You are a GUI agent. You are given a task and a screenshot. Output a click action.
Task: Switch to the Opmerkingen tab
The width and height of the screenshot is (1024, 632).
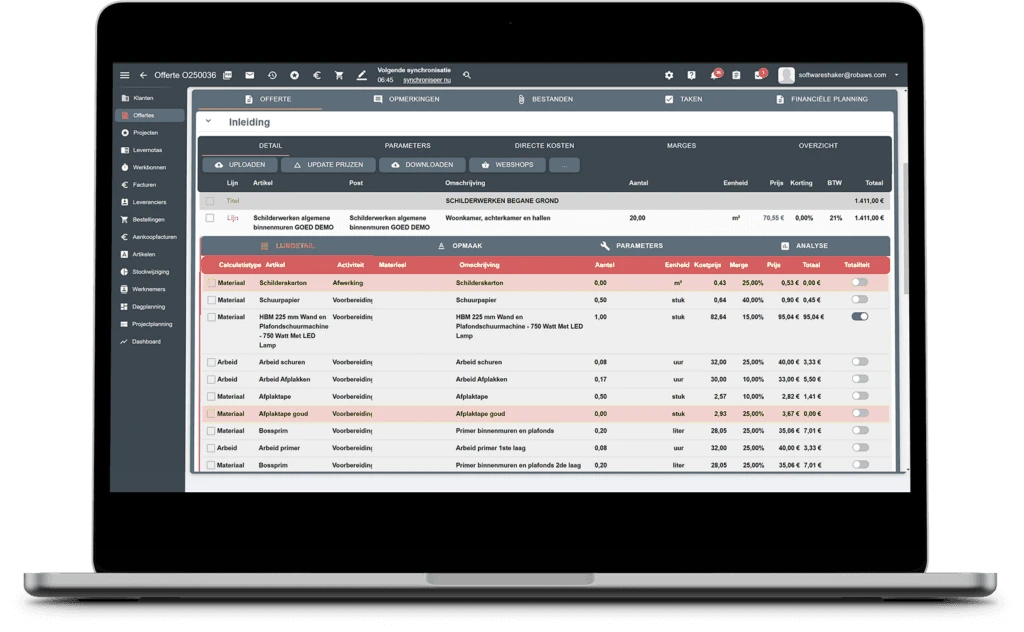[x=406, y=99]
